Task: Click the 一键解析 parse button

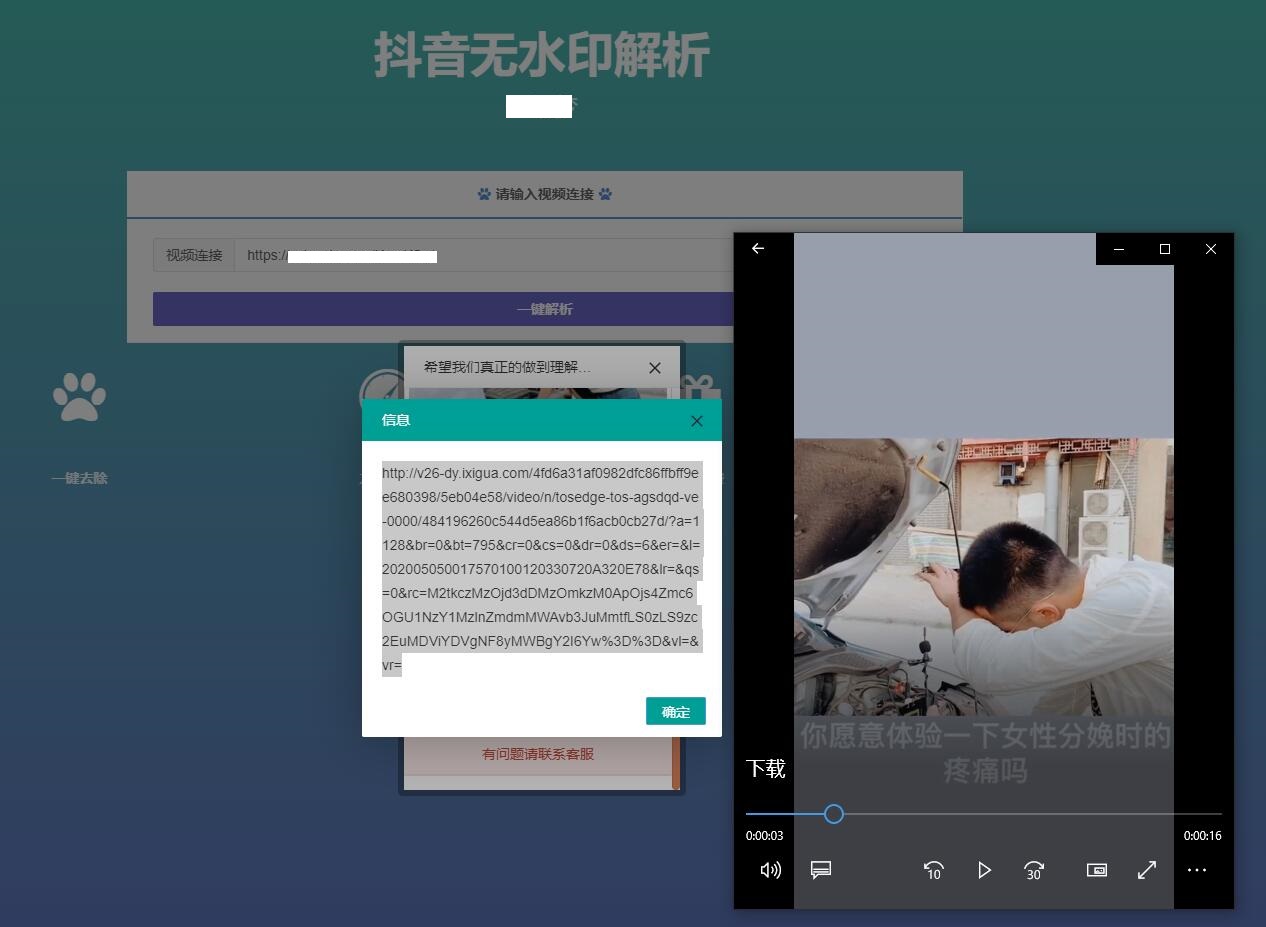Action: point(544,309)
